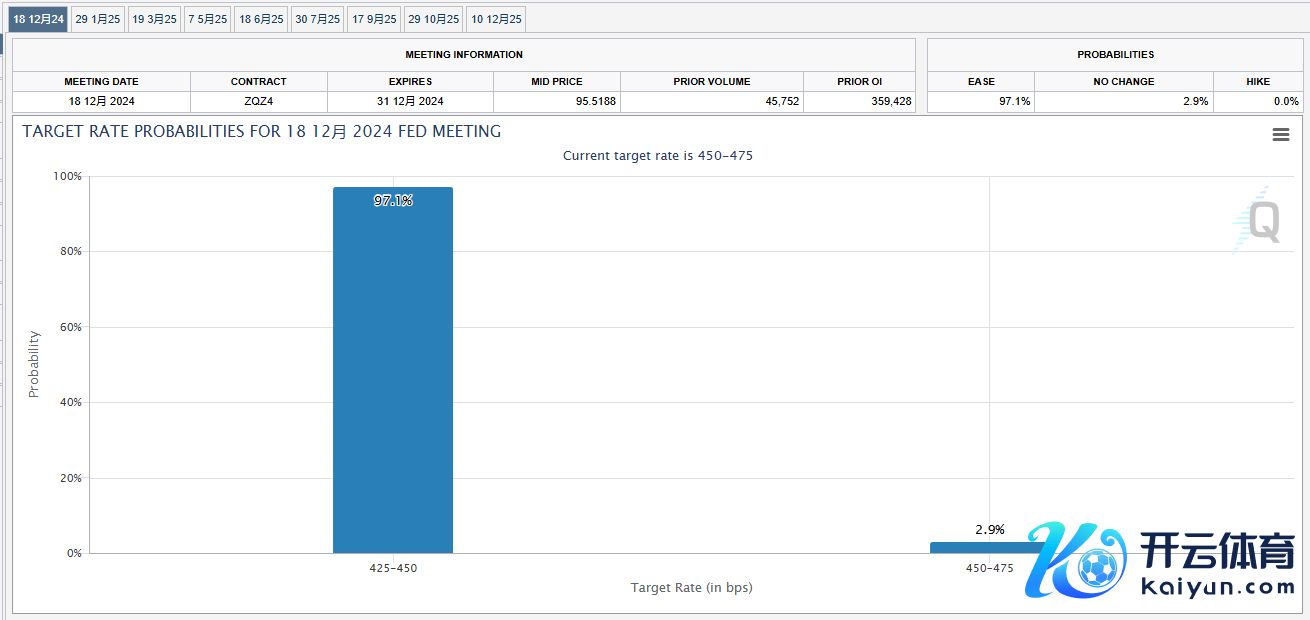Open the chart hamburger context menu
1310x620 pixels.
pyautogui.click(x=1280, y=135)
